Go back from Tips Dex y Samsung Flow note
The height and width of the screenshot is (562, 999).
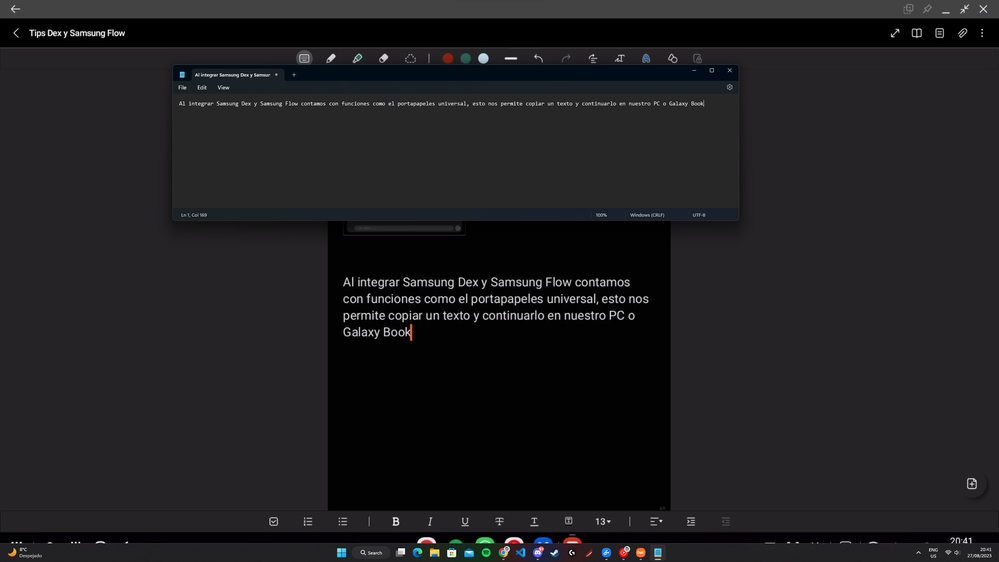coord(16,33)
